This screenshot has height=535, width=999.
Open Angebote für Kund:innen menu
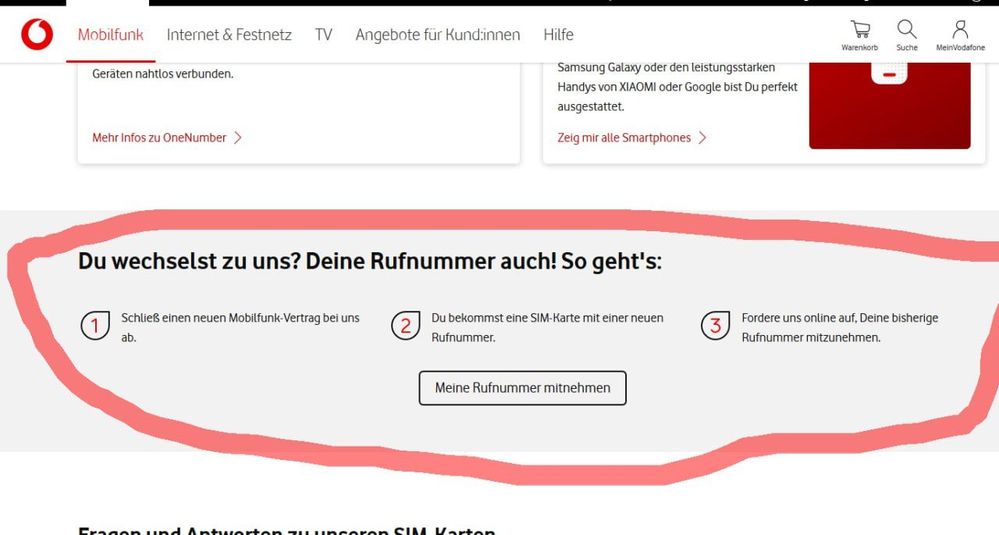438,34
